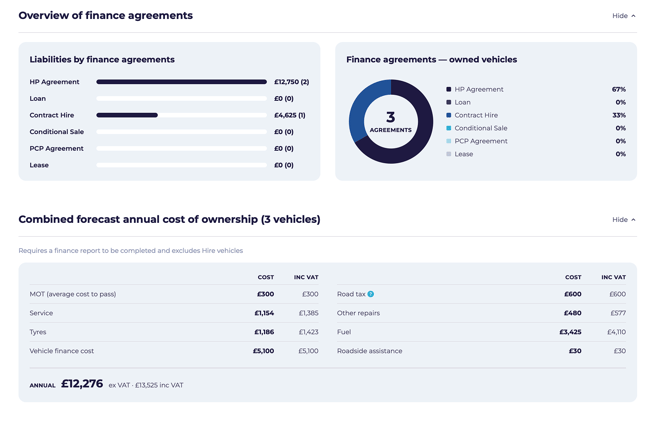Click the Fuel inc VAT £4,110 value

pyautogui.click(x=617, y=332)
